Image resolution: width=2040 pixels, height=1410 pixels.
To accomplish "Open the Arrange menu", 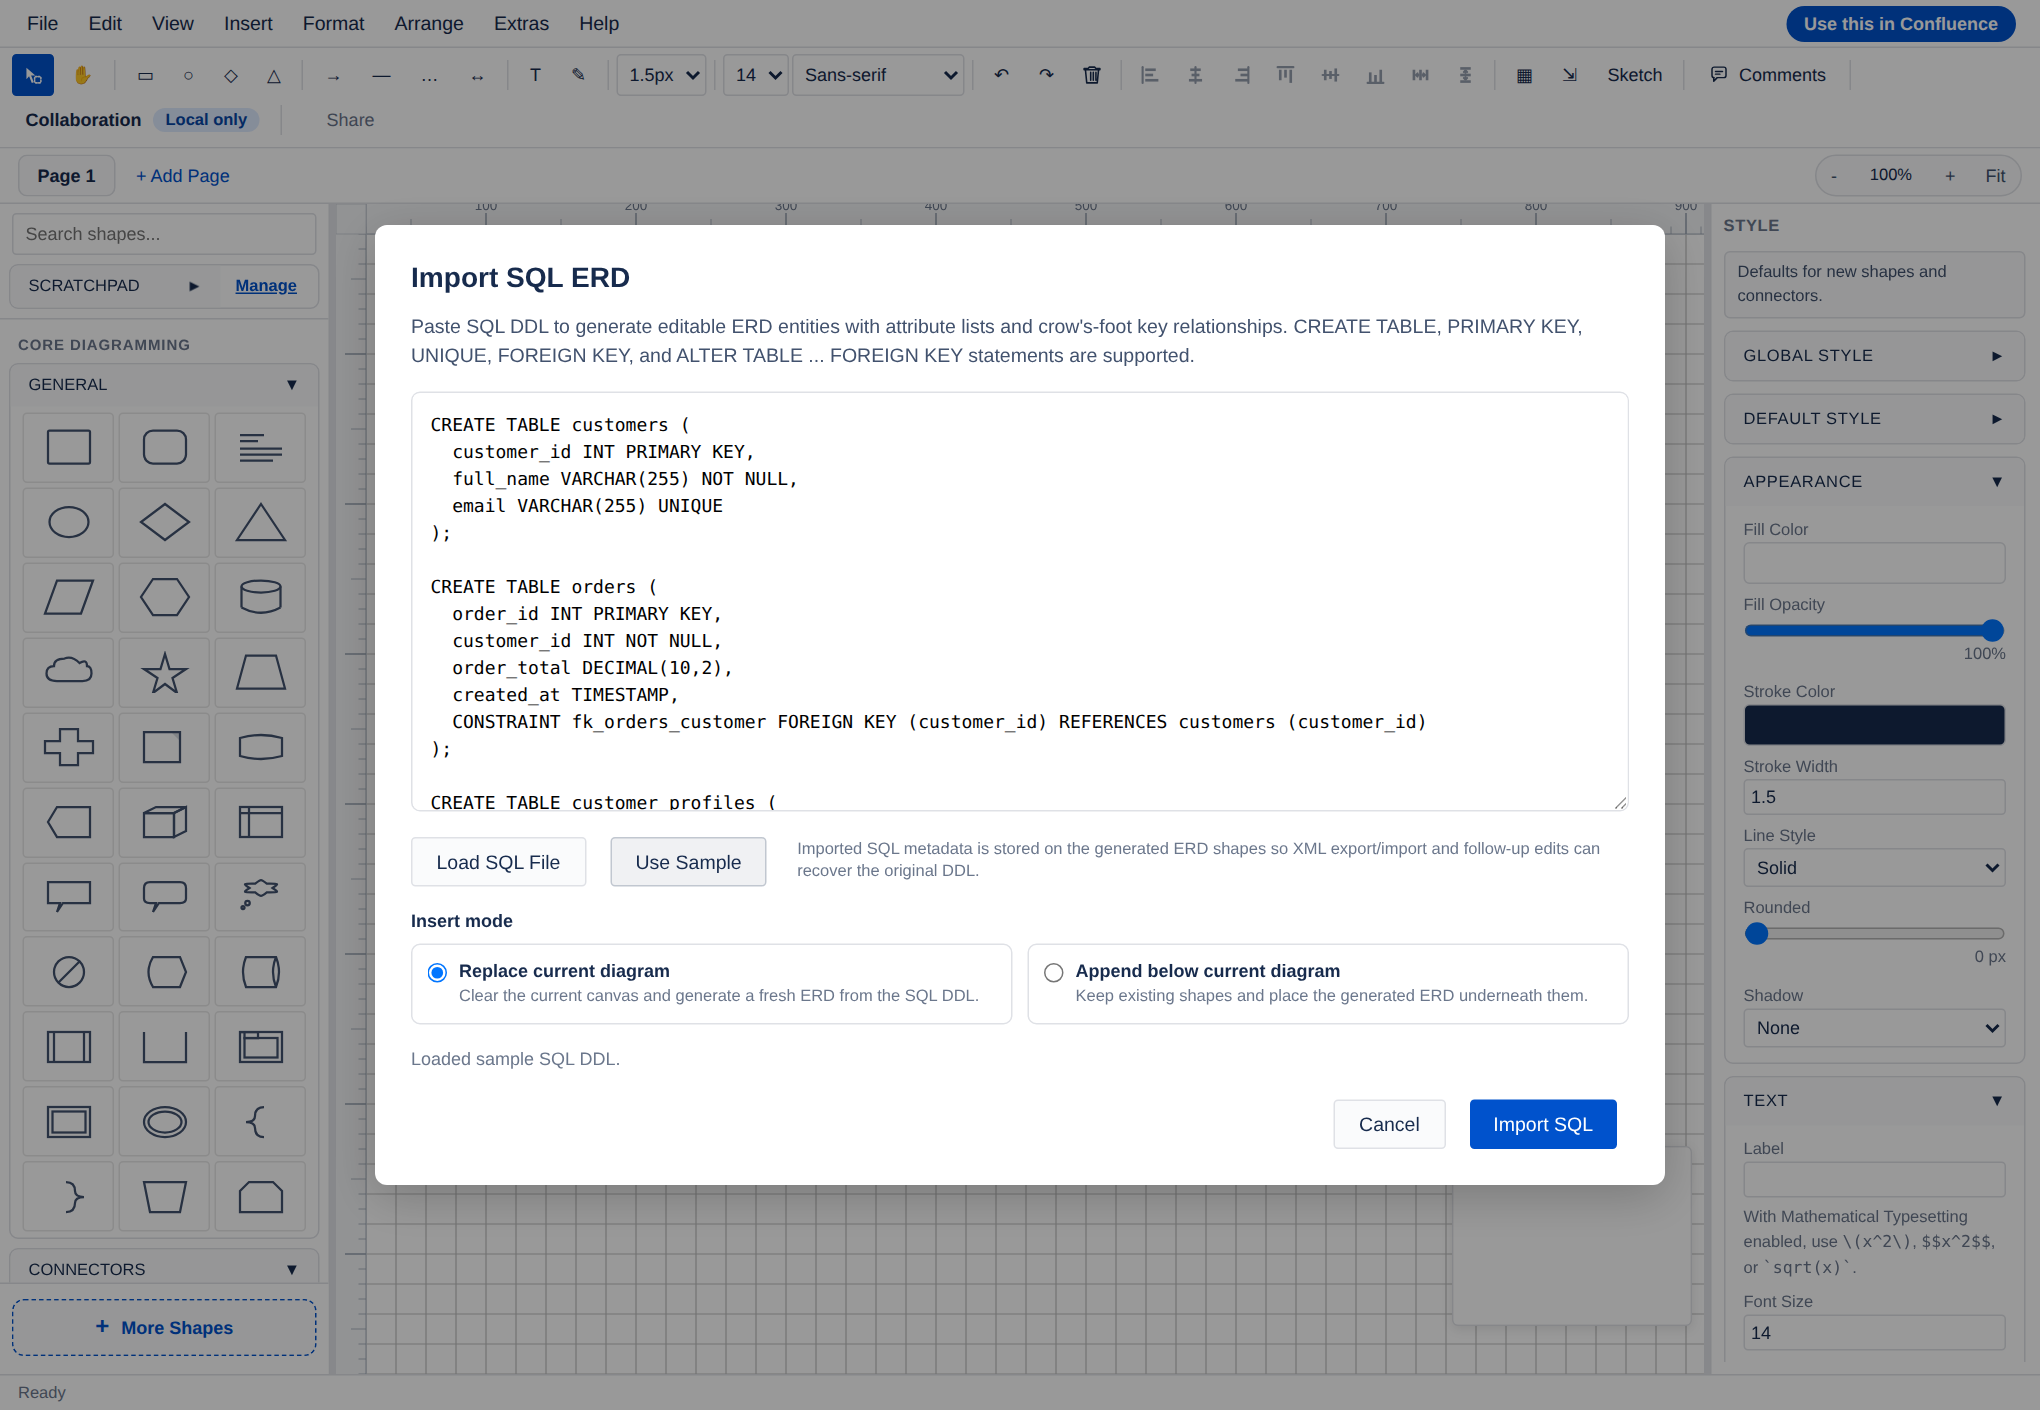I will [429, 23].
